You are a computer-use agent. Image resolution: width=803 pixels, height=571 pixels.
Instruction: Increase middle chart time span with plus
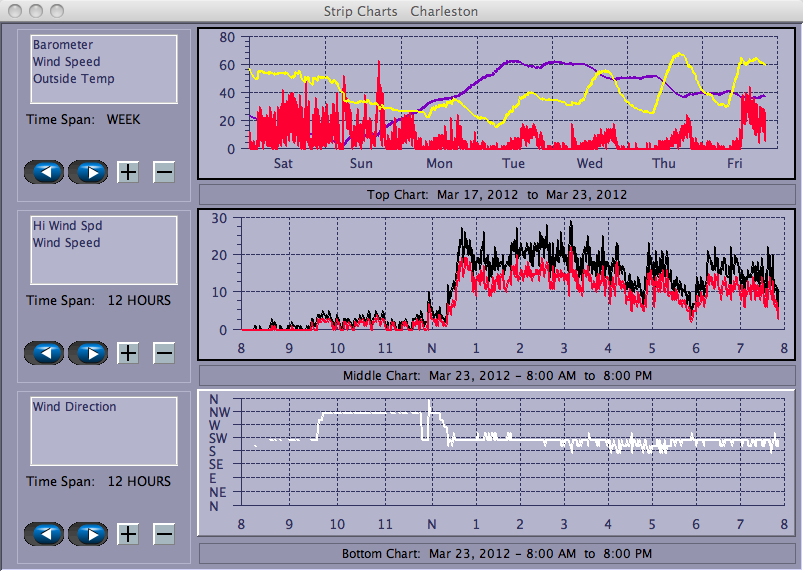pyautogui.click(x=128, y=353)
